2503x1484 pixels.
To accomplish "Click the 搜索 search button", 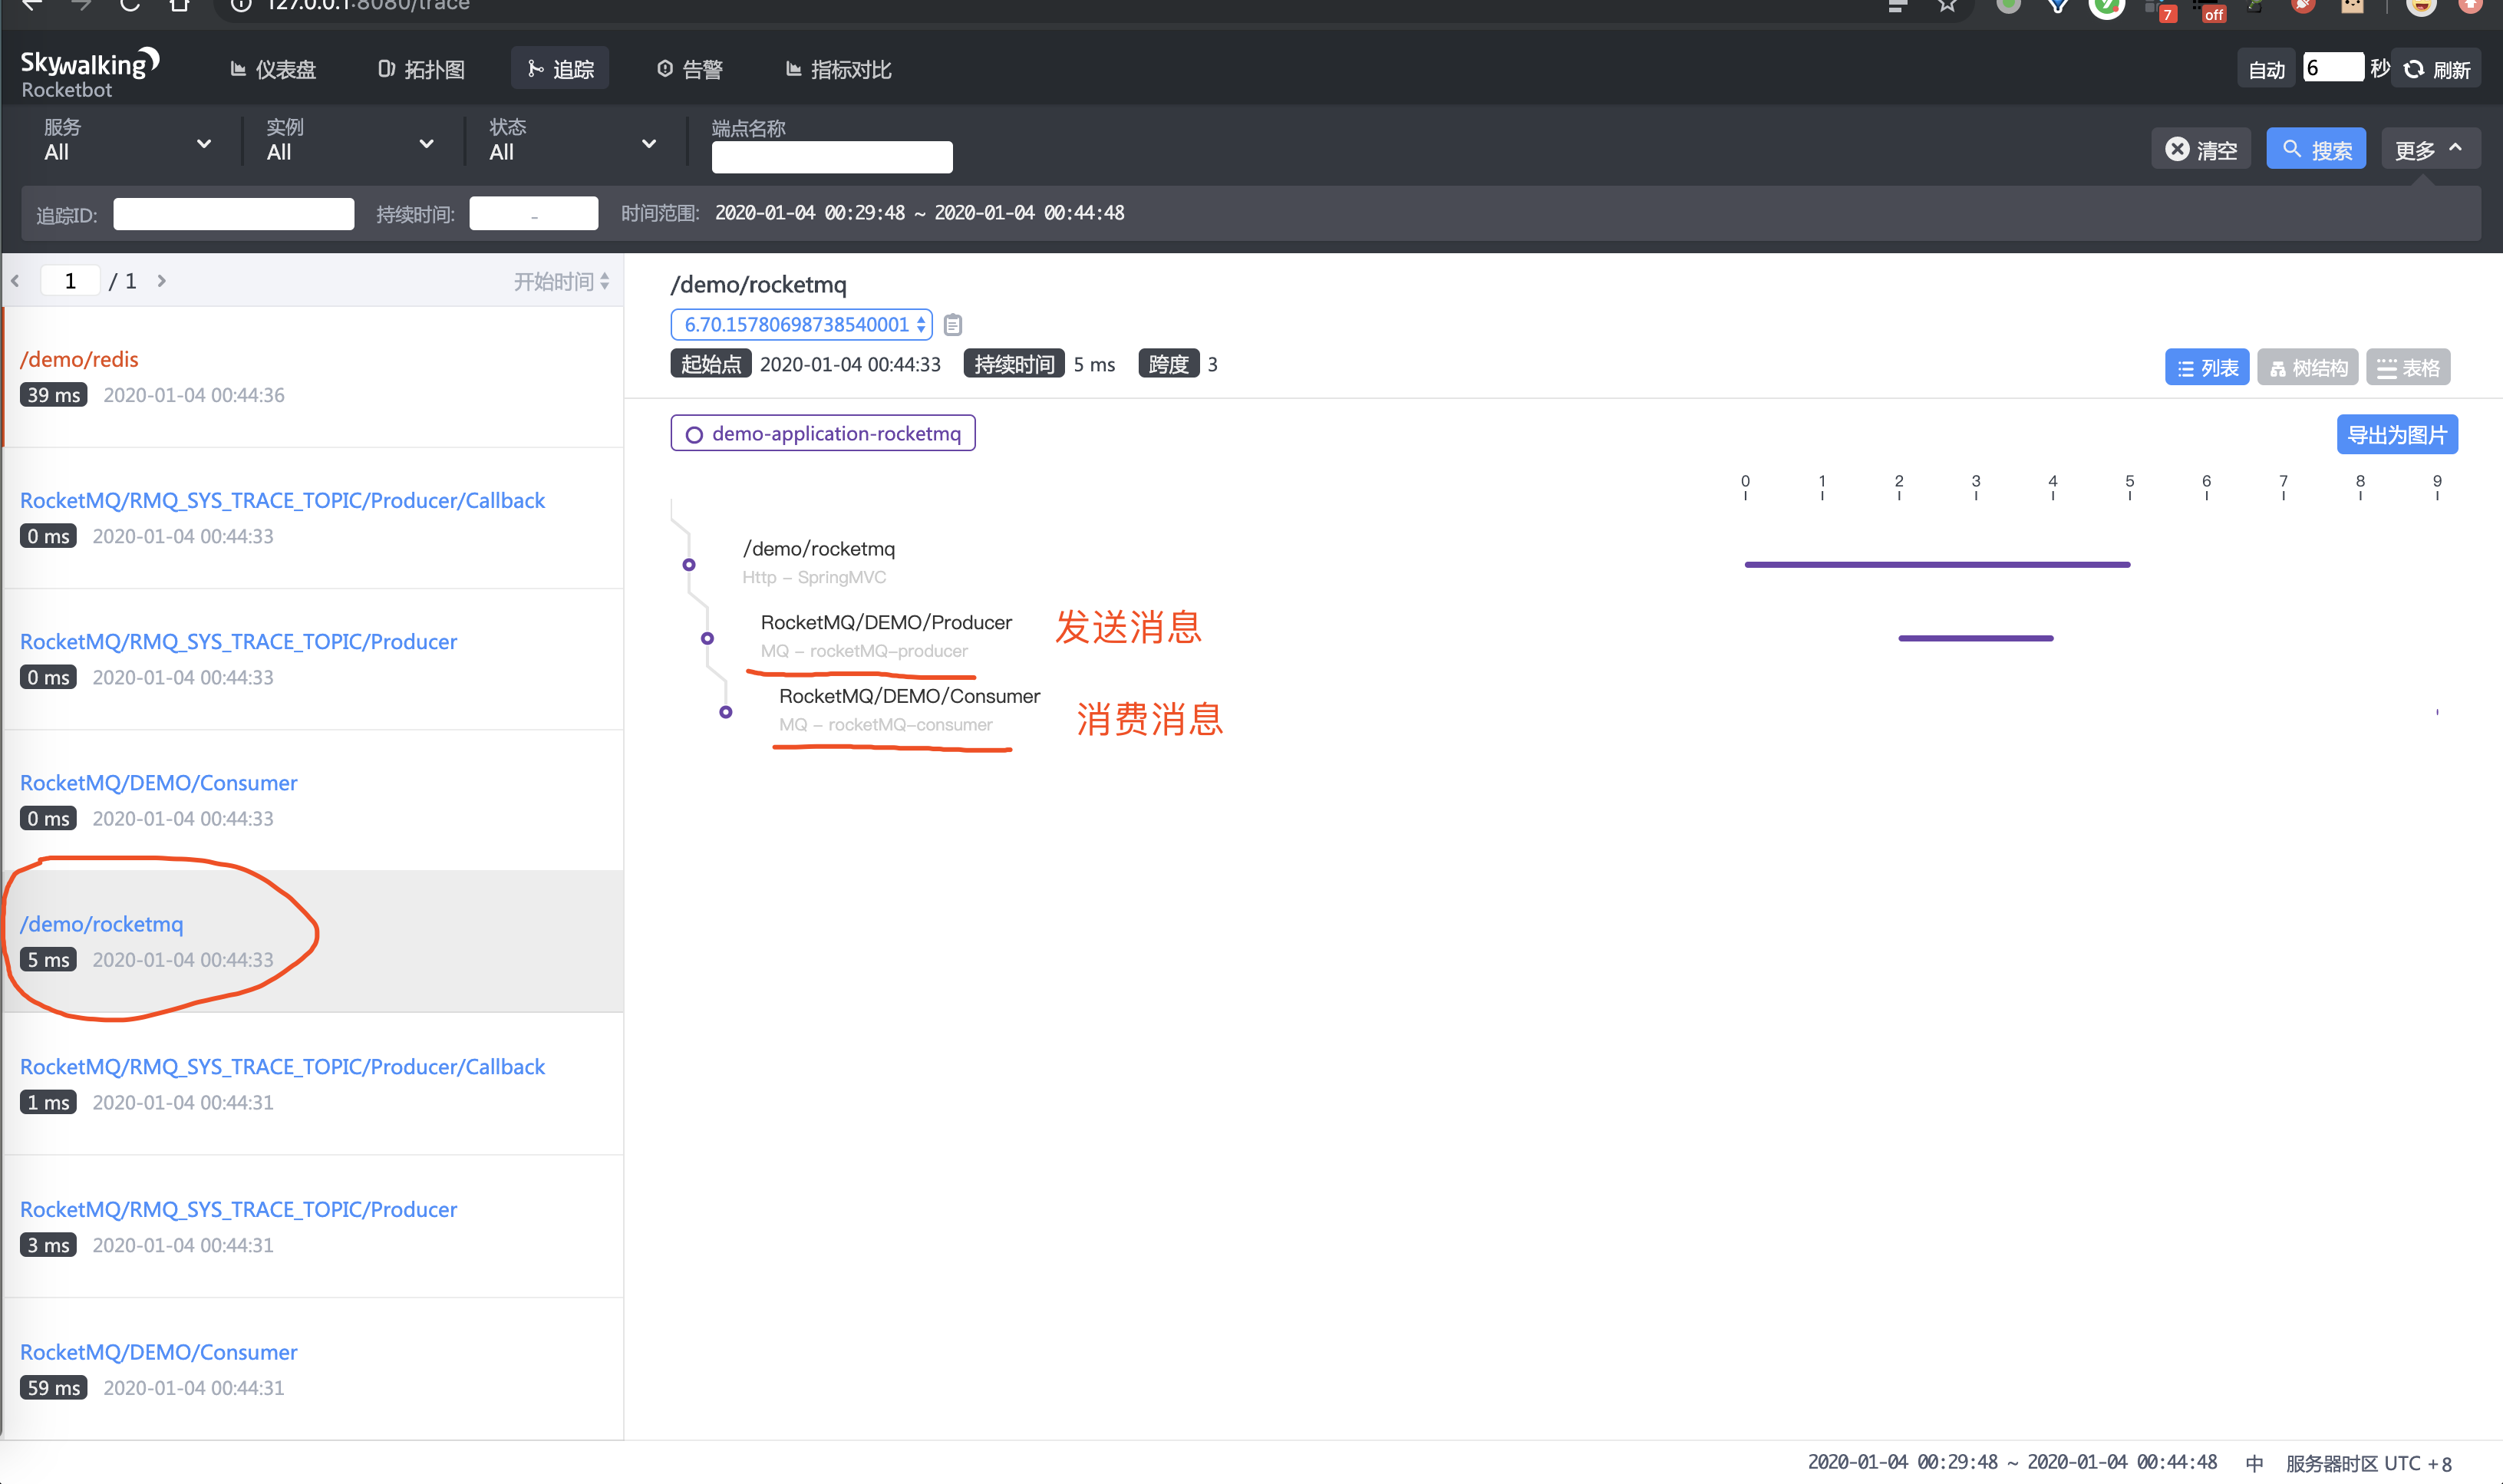I will coord(2316,147).
